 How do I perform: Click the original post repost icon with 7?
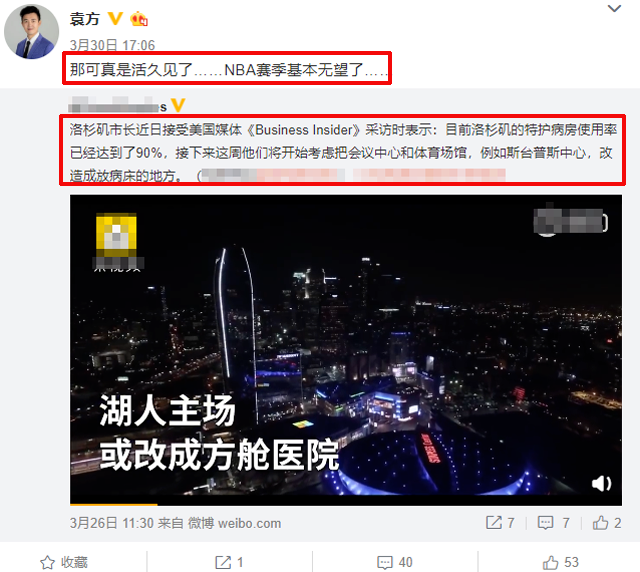point(500,523)
